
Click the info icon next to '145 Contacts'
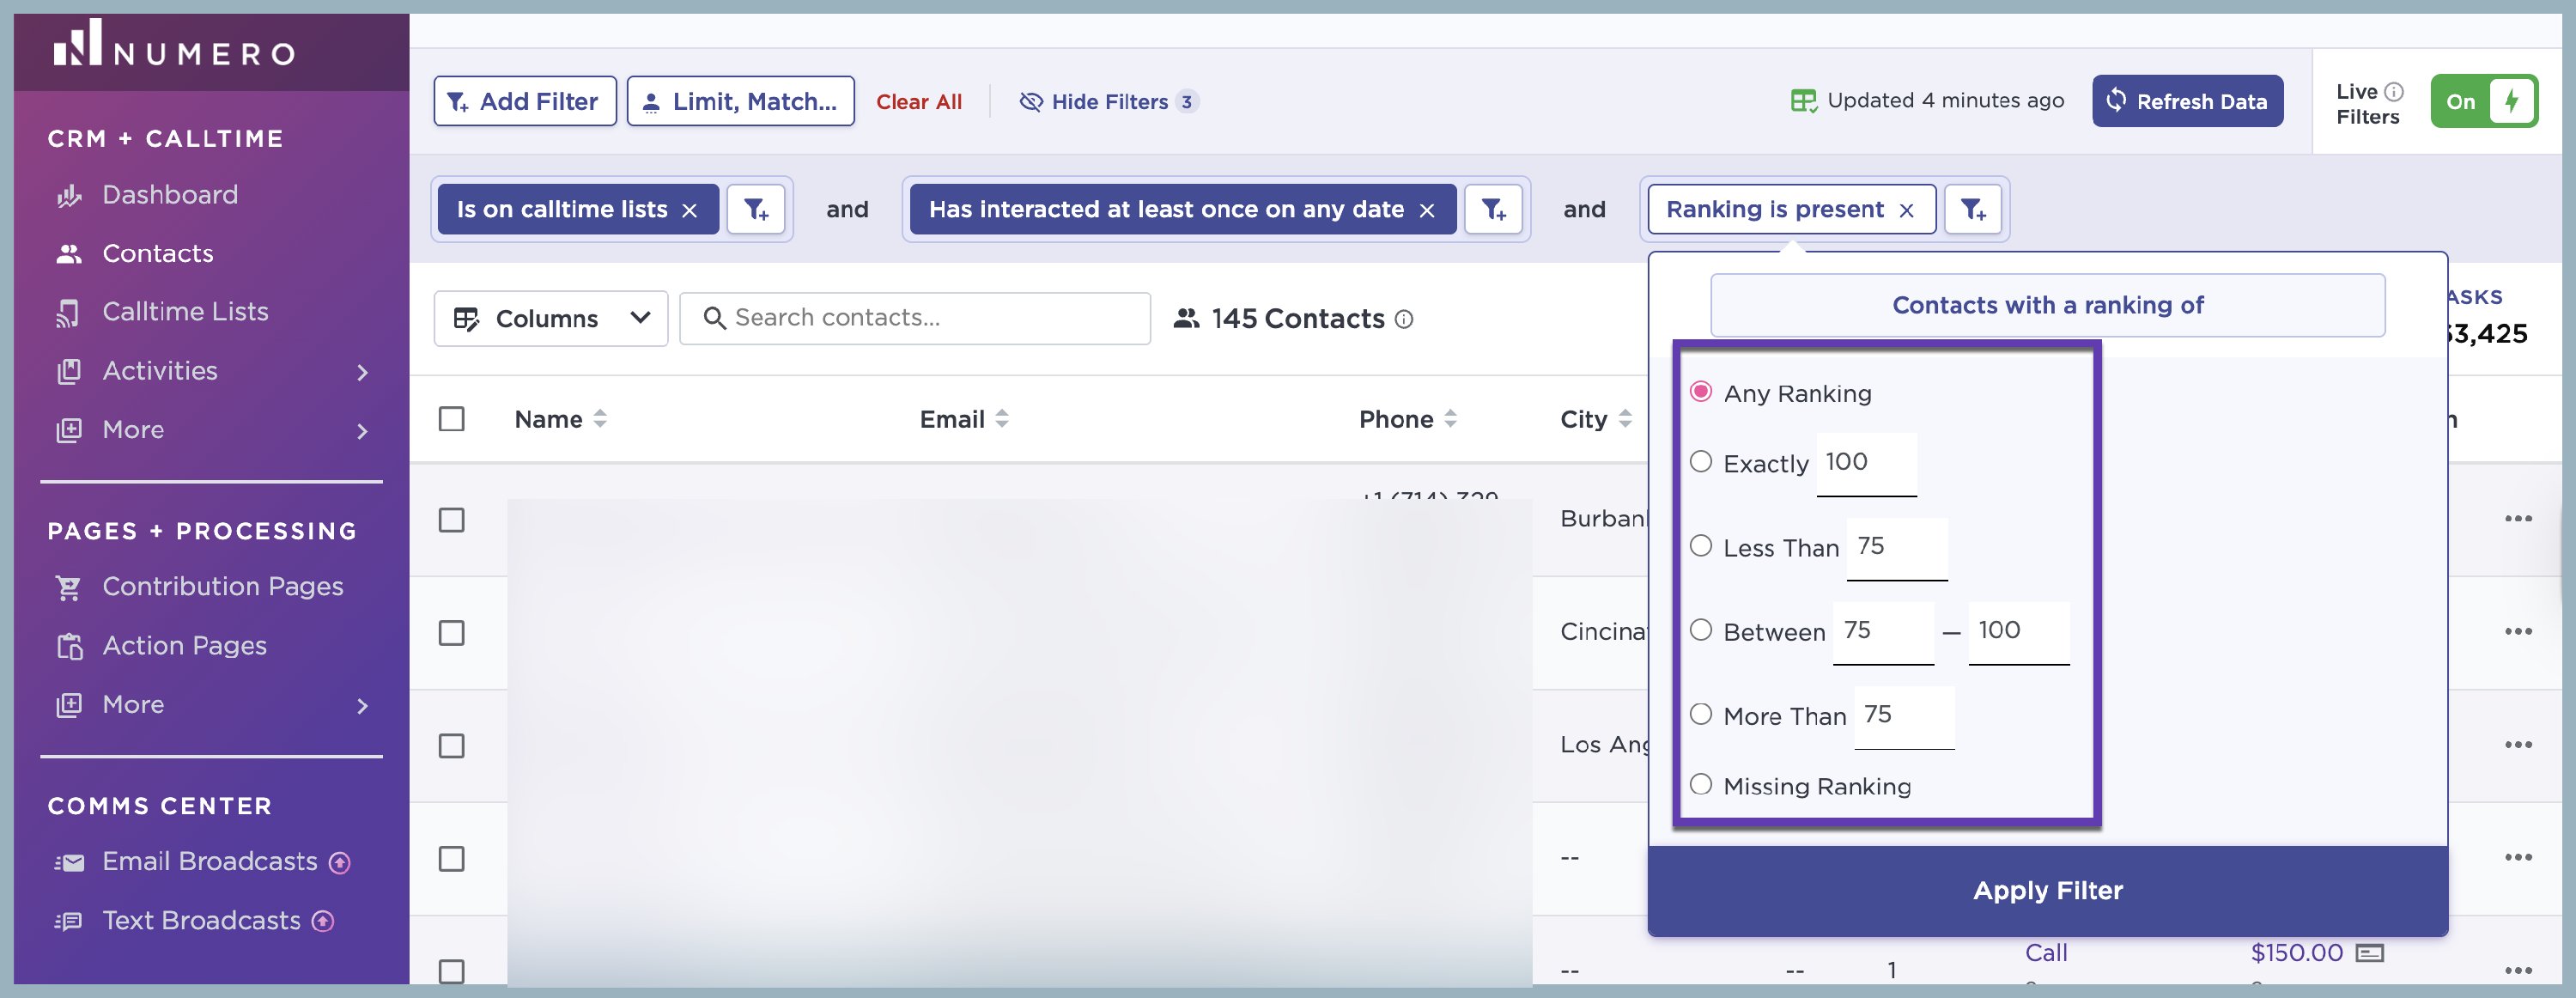tap(1404, 319)
